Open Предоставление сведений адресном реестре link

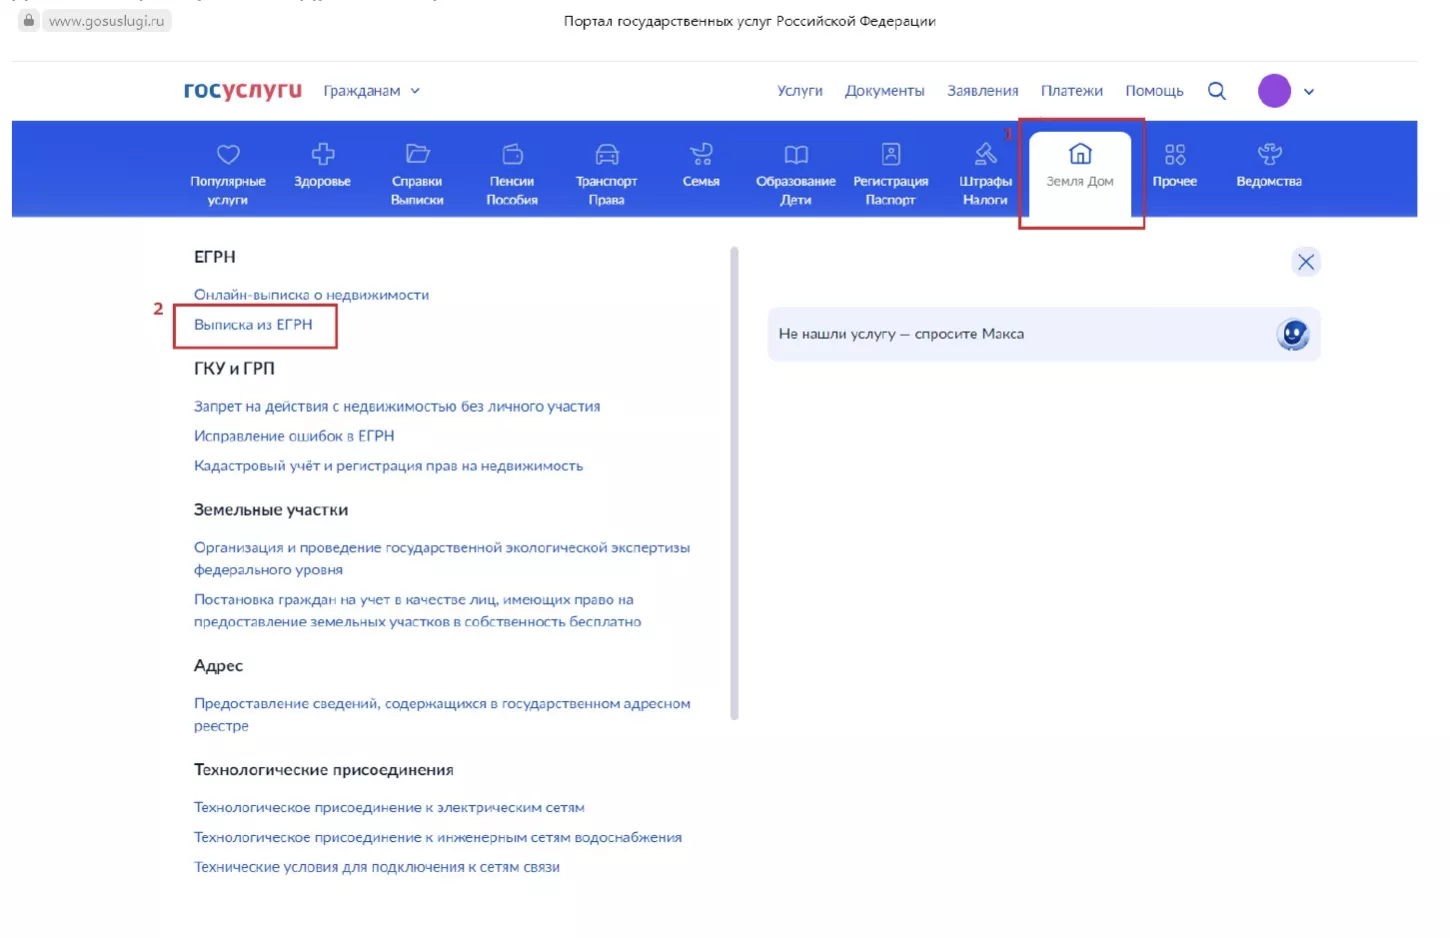click(442, 715)
